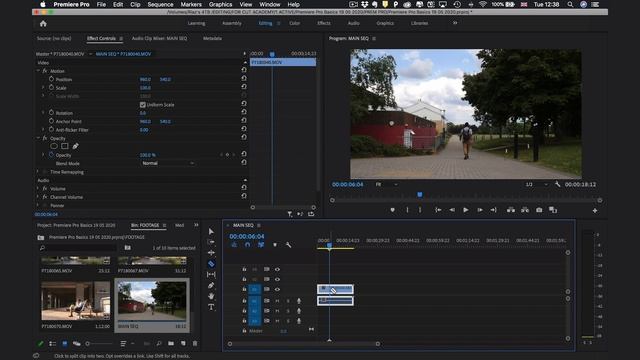
Task: Toggle Uniform Scale checkbox
Action: click(142, 105)
